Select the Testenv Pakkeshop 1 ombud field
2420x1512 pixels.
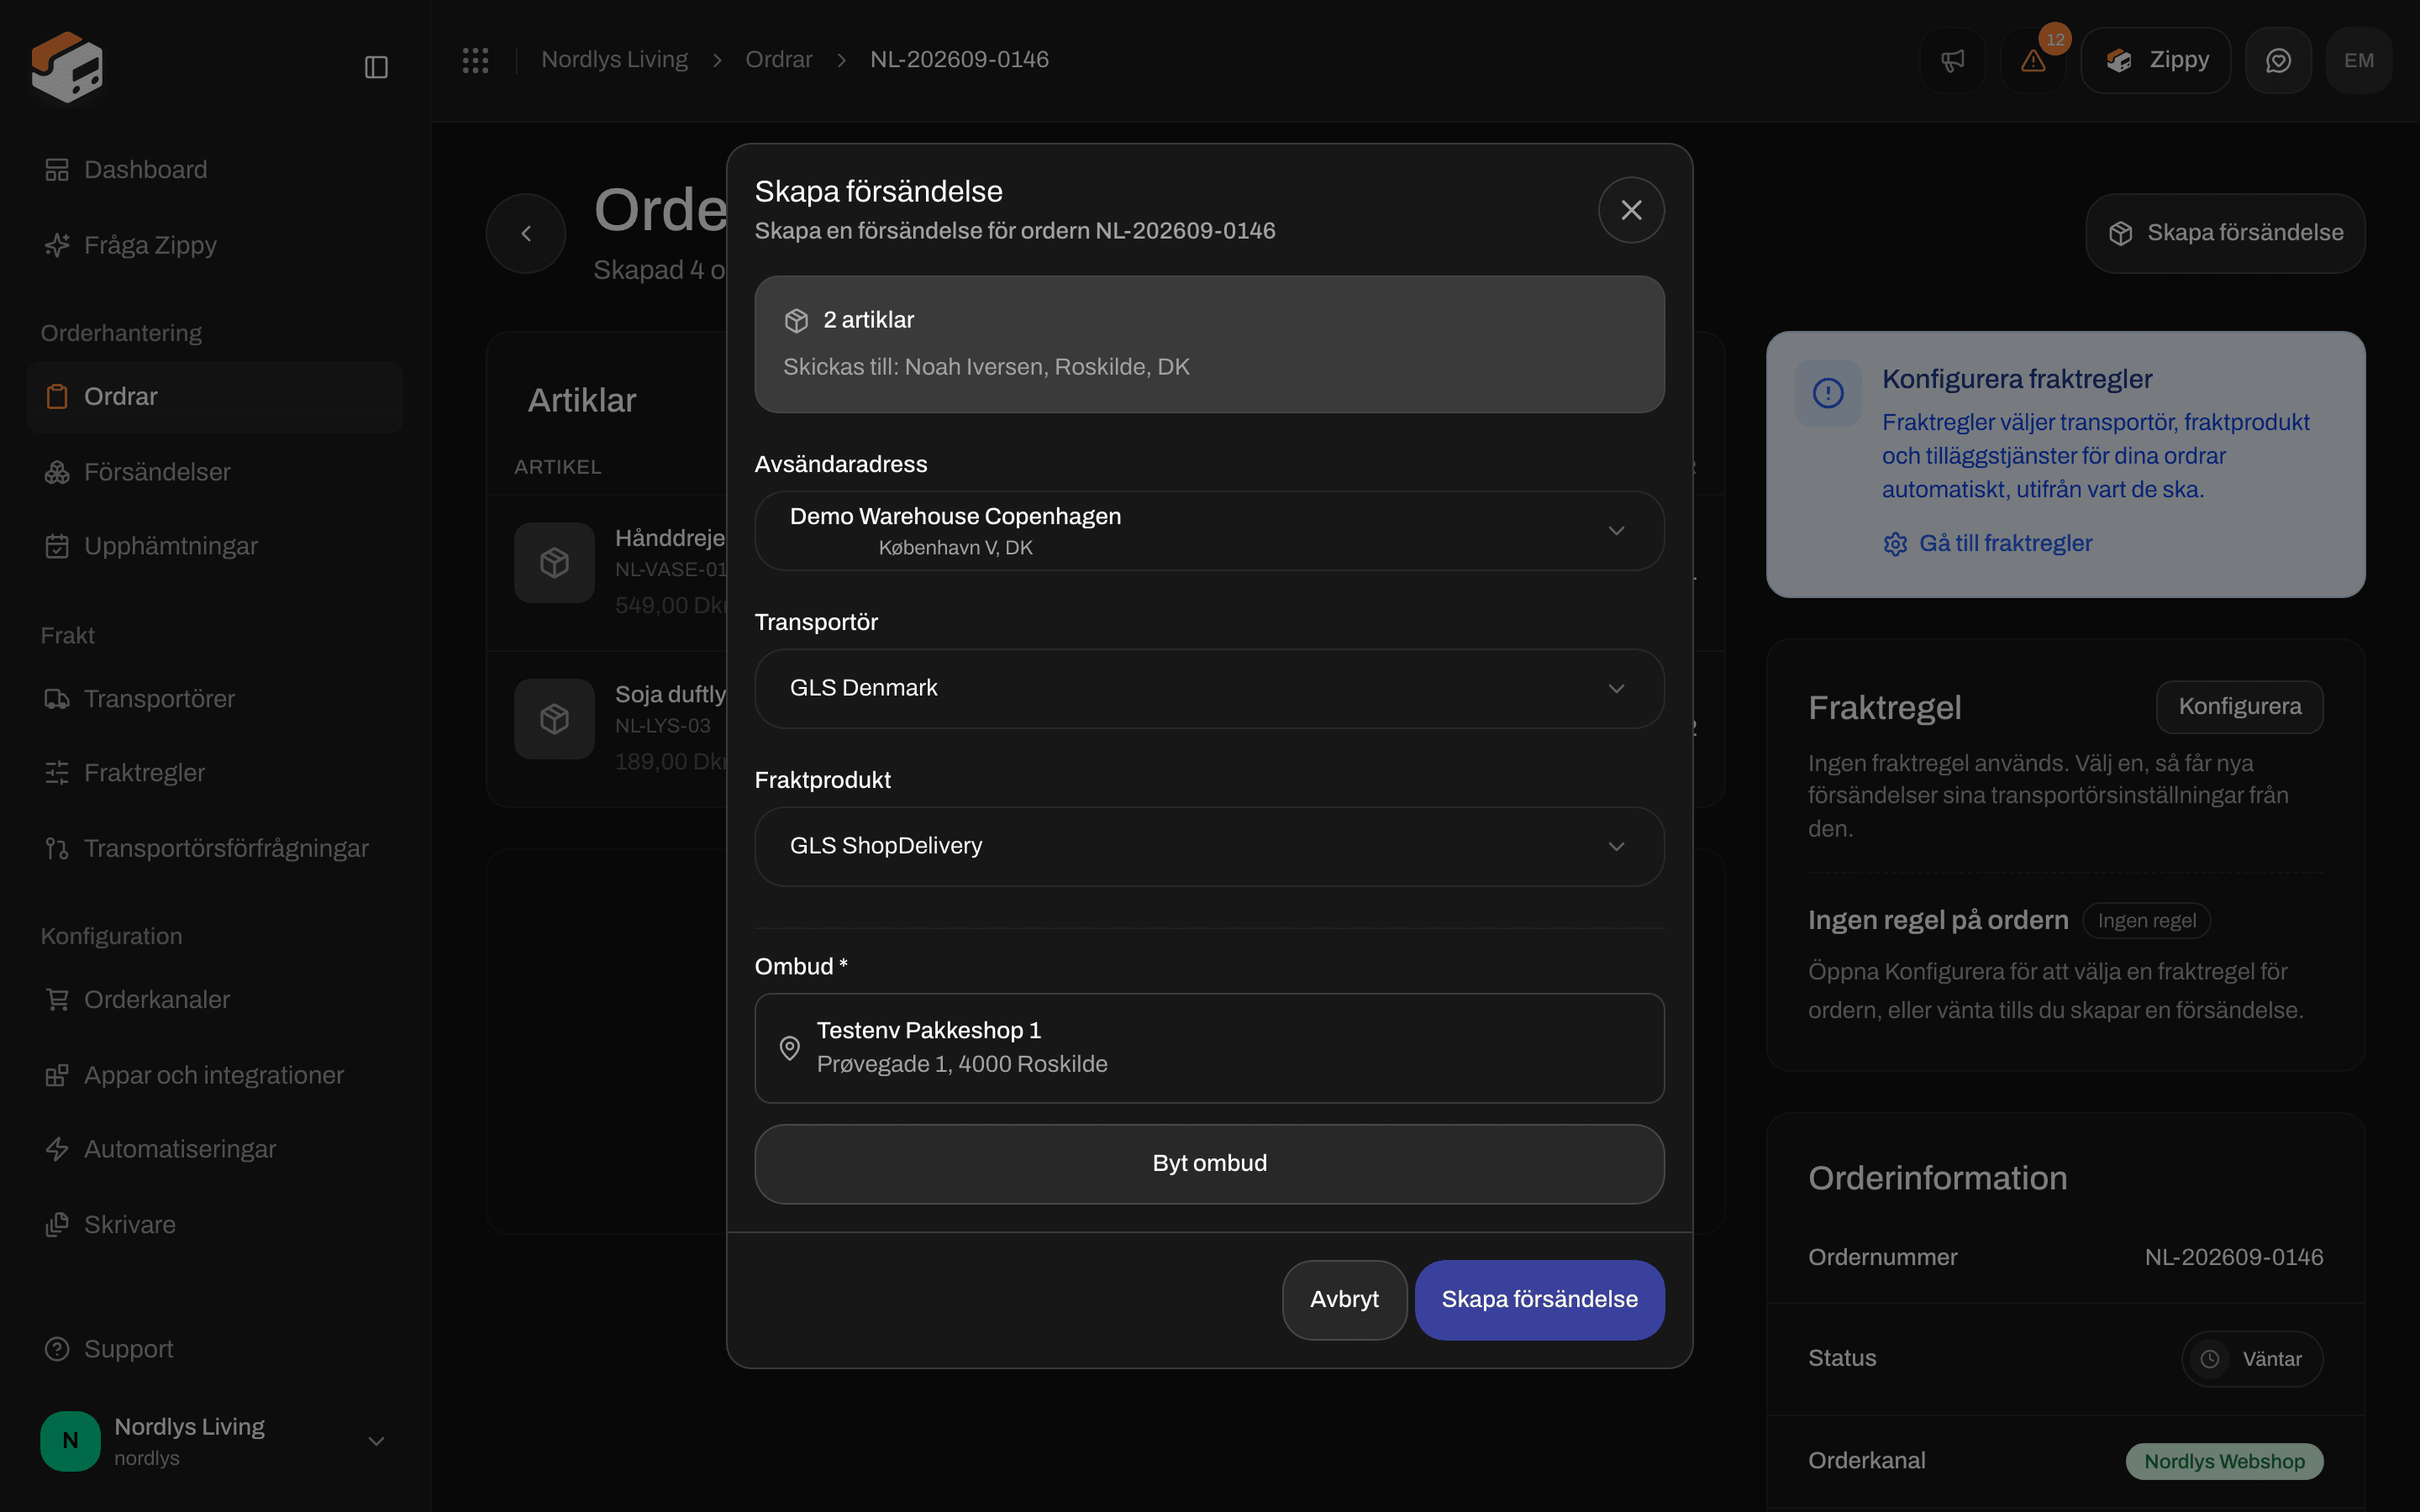1209,1048
